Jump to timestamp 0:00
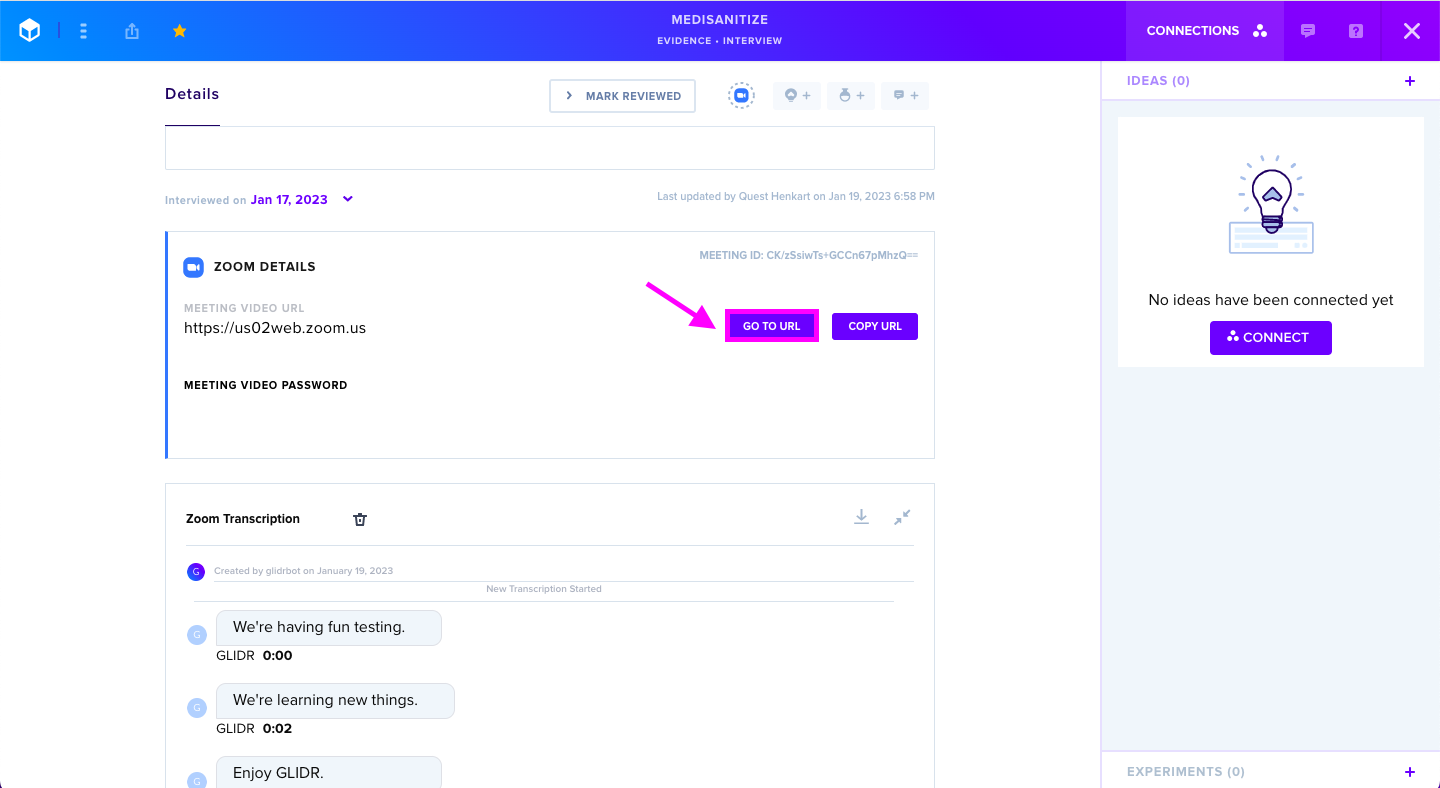1440x788 pixels. (x=277, y=656)
